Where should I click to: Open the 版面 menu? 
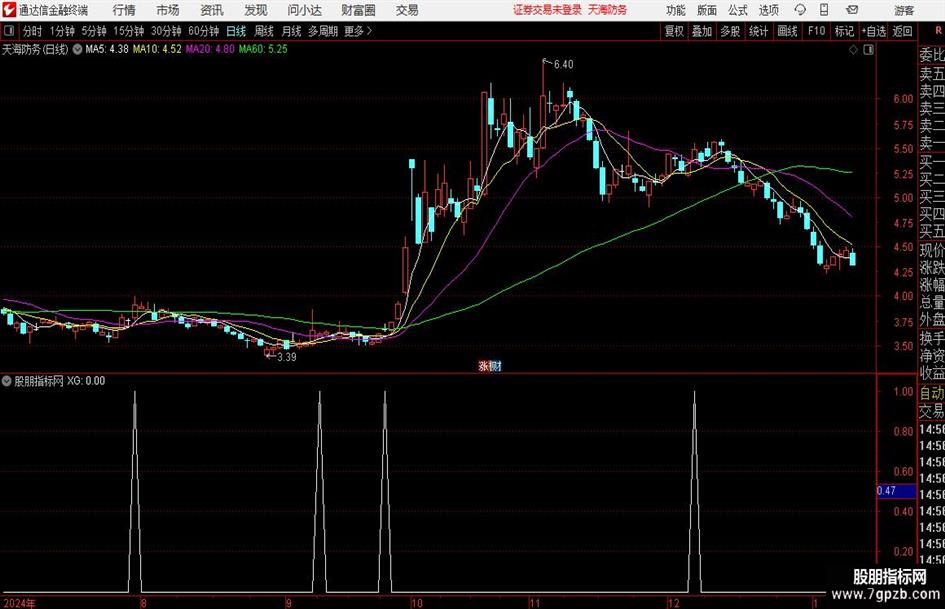707,10
